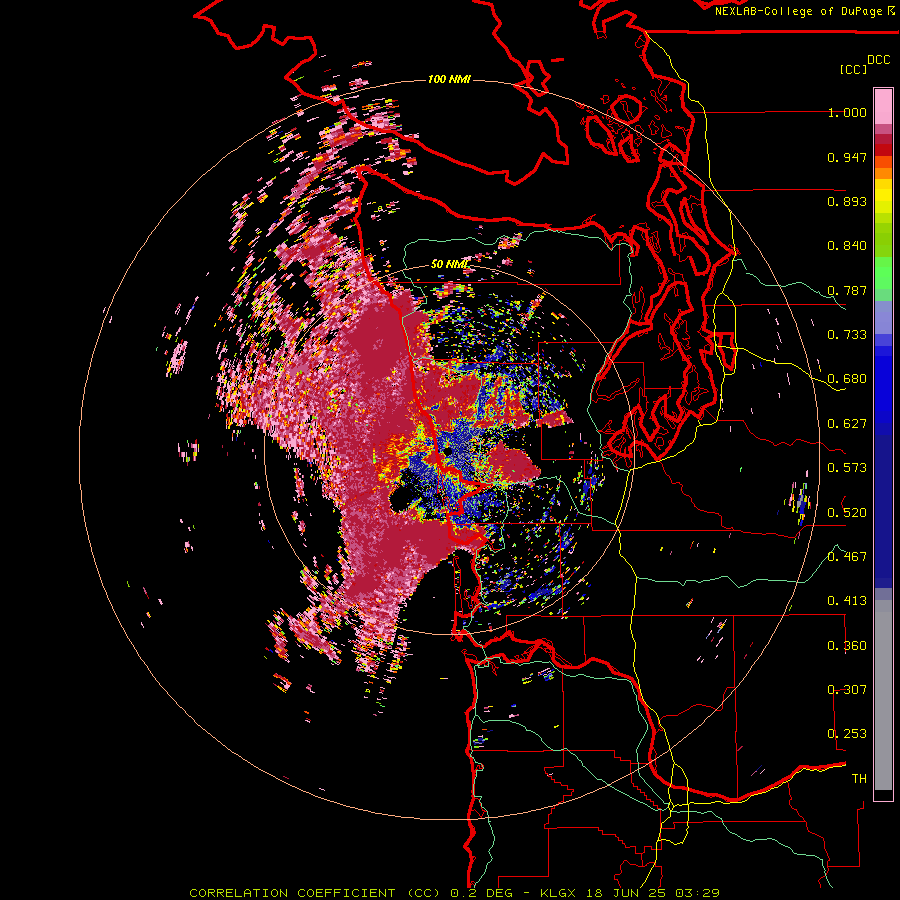Viewport: 900px width, 900px height.
Task: Click the 100 NMI range ring label
Action: click(x=449, y=79)
